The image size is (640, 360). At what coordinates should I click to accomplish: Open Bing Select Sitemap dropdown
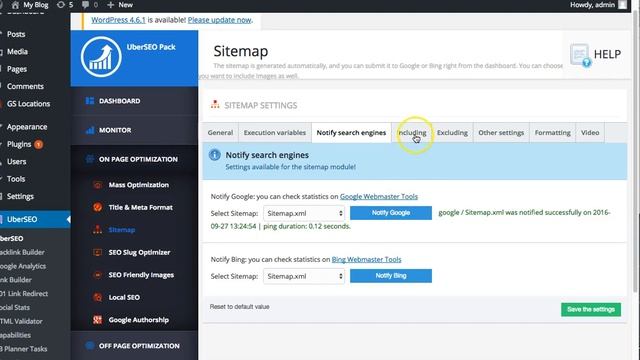coord(304,276)
